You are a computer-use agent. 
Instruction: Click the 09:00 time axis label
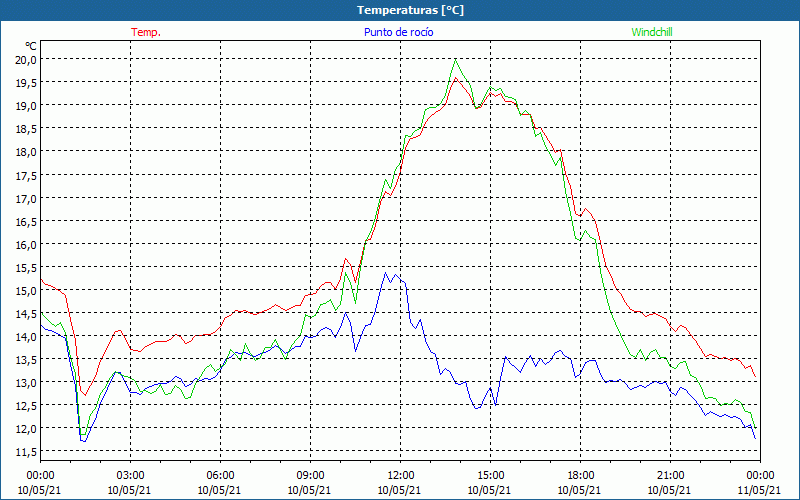pyautogui.click(x=310, y=476)
